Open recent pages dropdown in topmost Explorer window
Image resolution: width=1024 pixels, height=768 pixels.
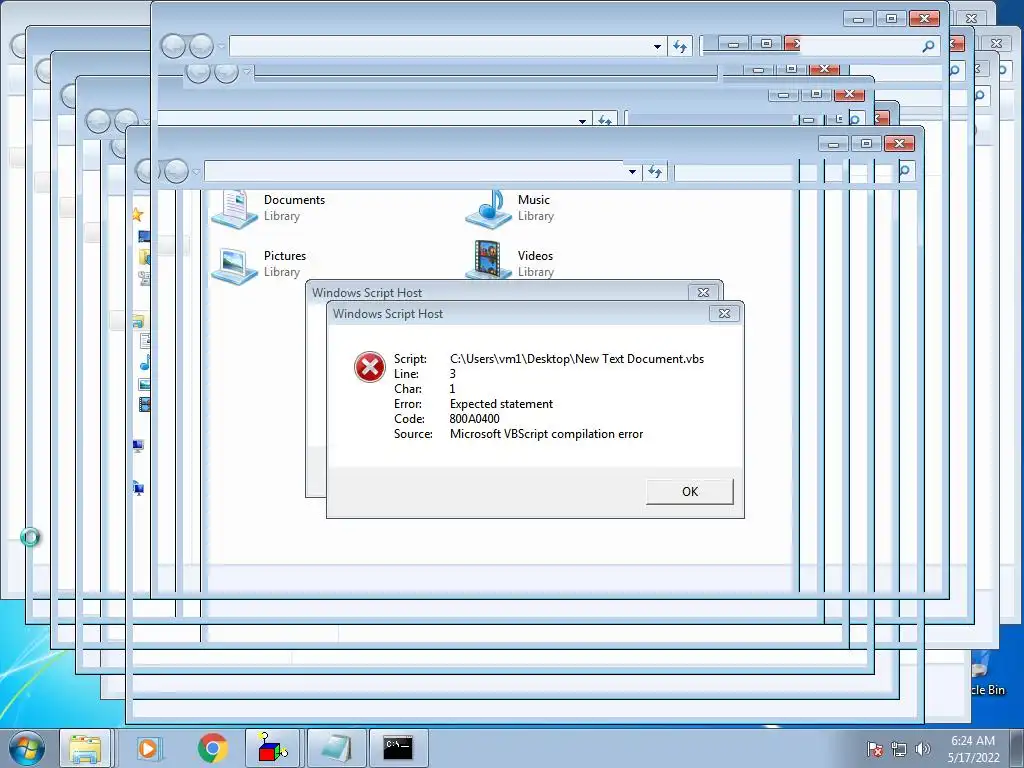pyautogui.click(x=221, y=46)
